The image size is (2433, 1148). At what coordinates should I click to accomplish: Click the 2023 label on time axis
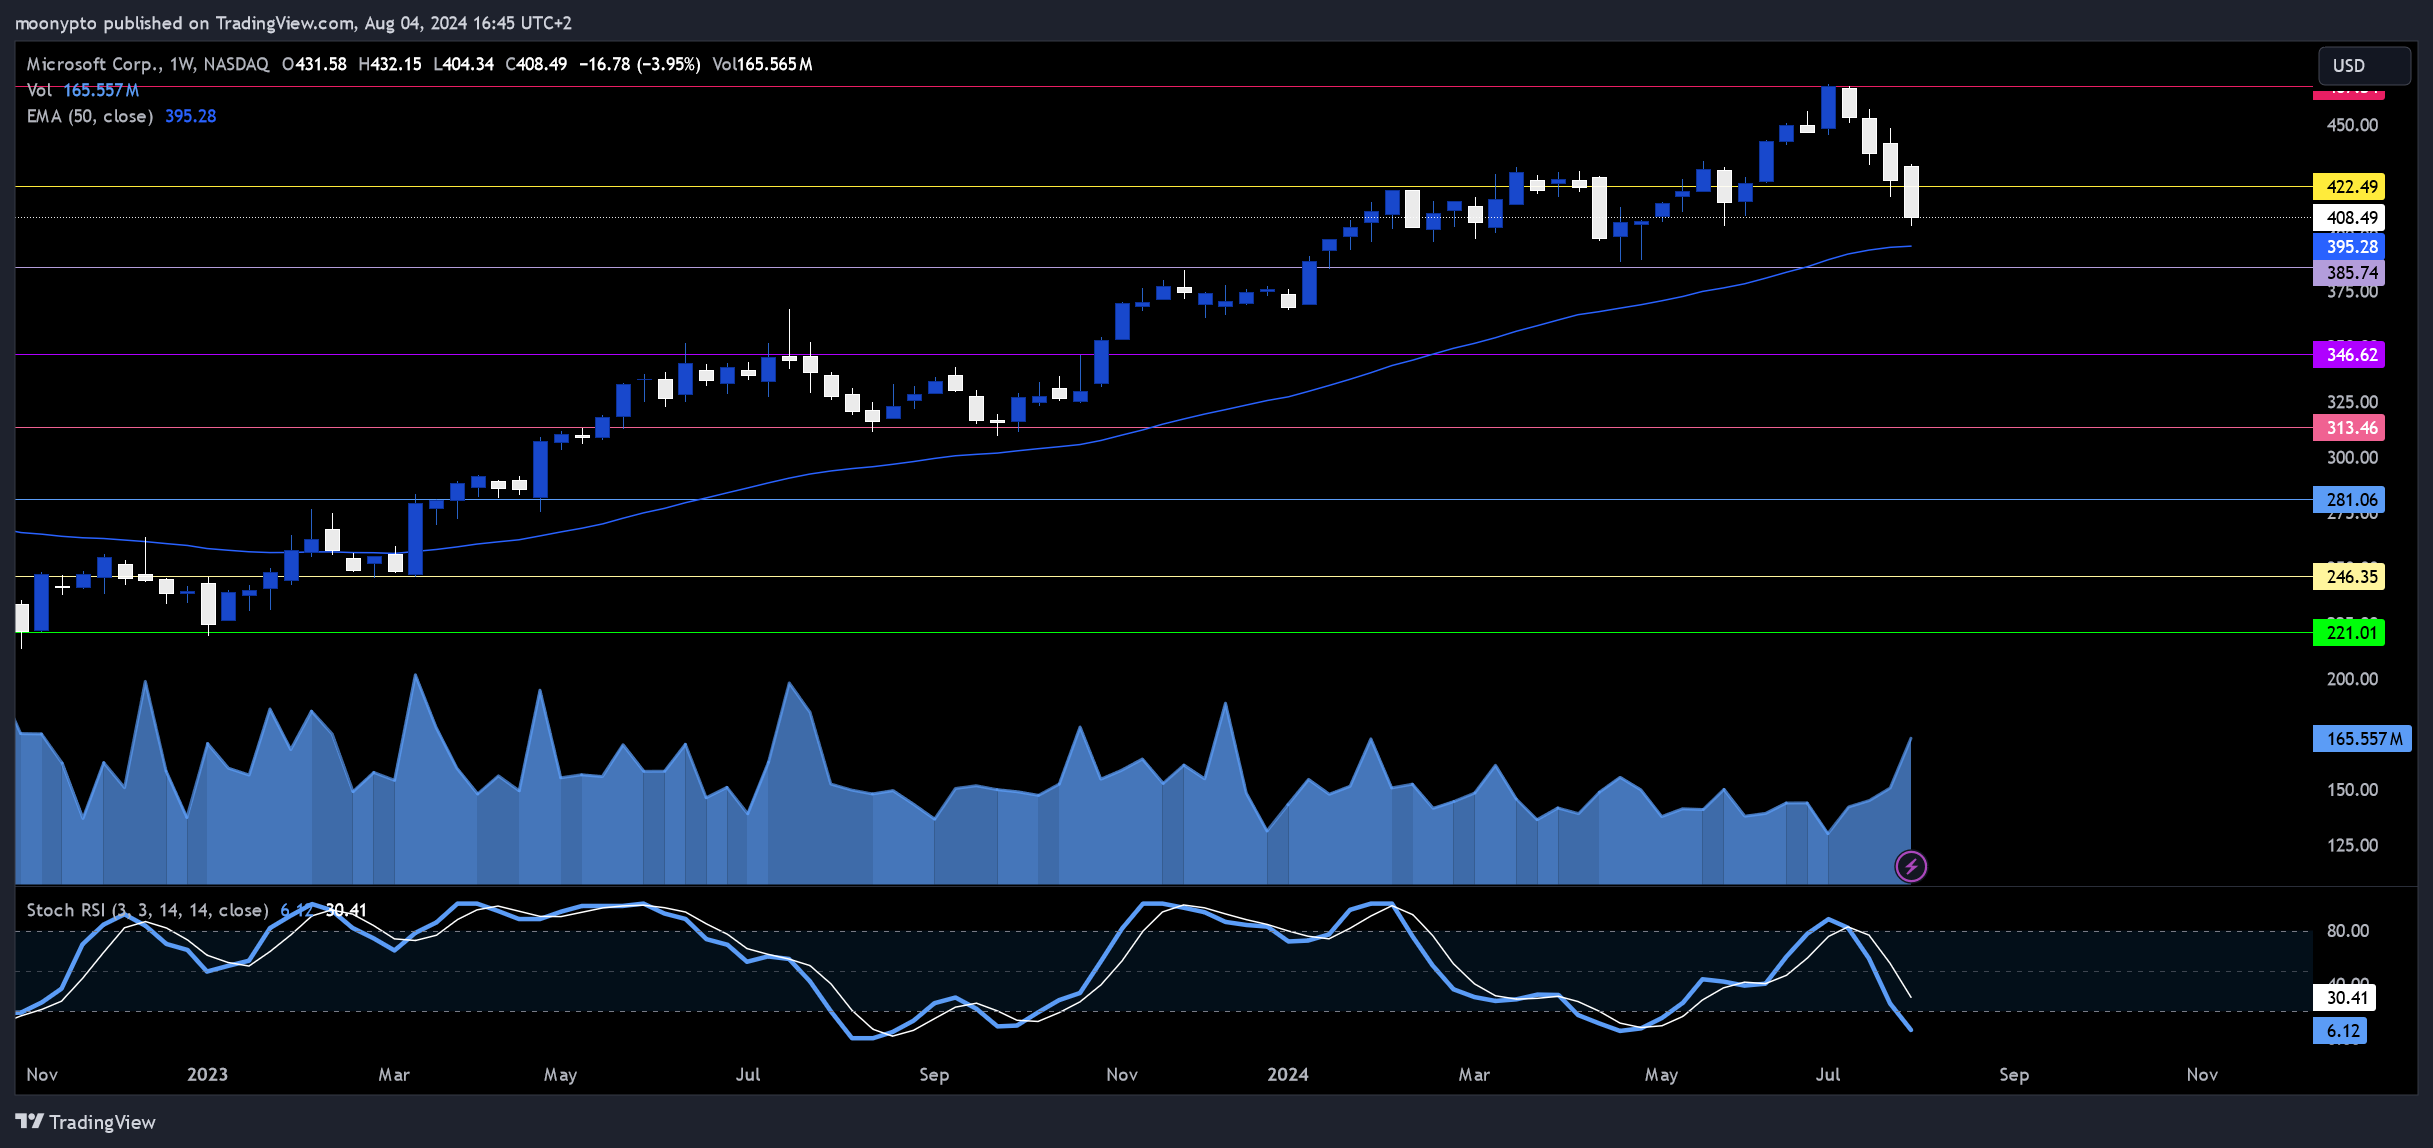[x=207, y=1074]
